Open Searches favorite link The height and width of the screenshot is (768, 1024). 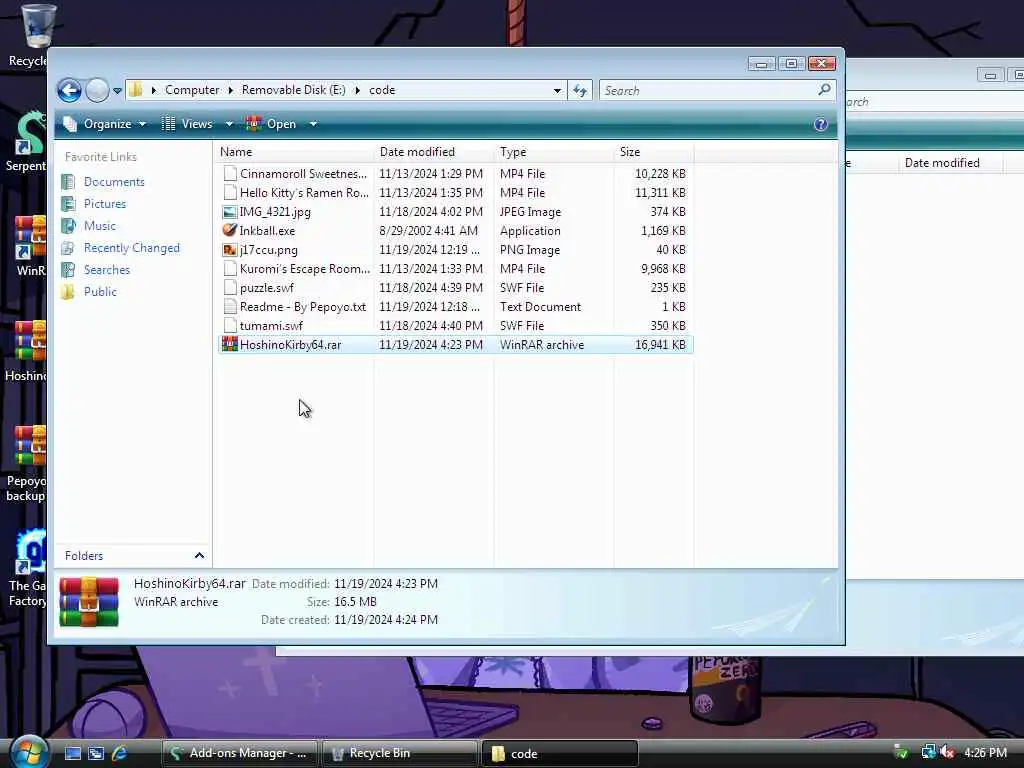click(x=106, y=270)
